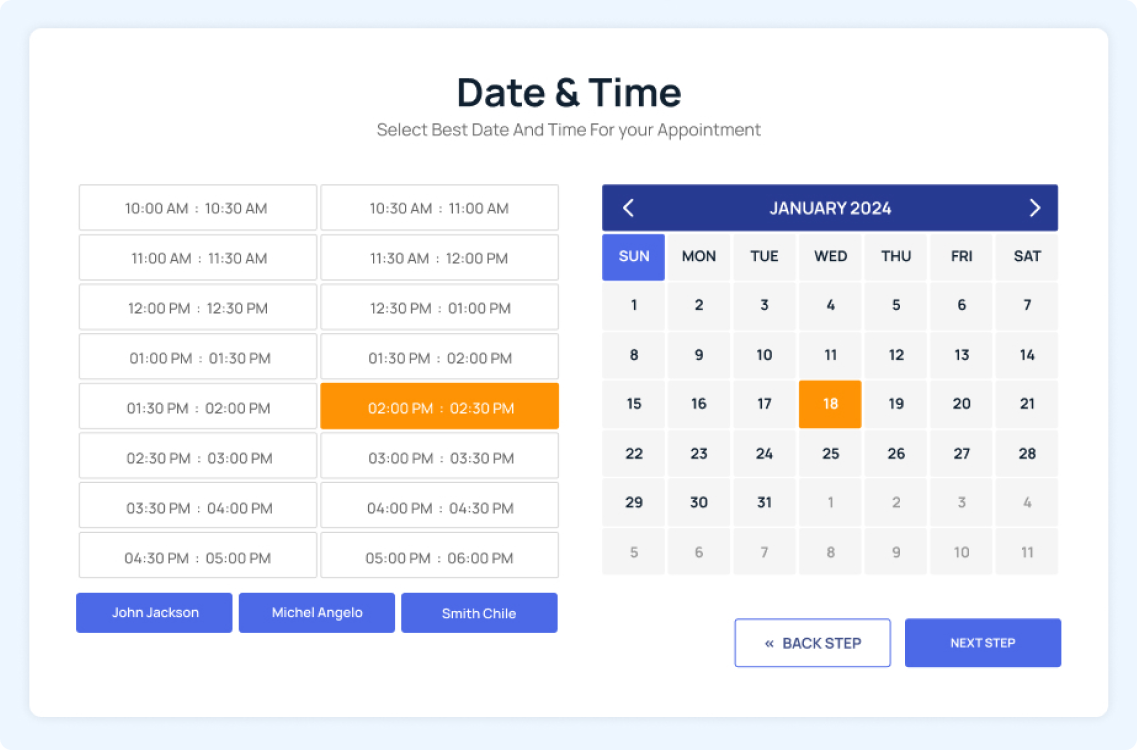
Task: Select January 1 in the calendar
Action: coord(633,306)
